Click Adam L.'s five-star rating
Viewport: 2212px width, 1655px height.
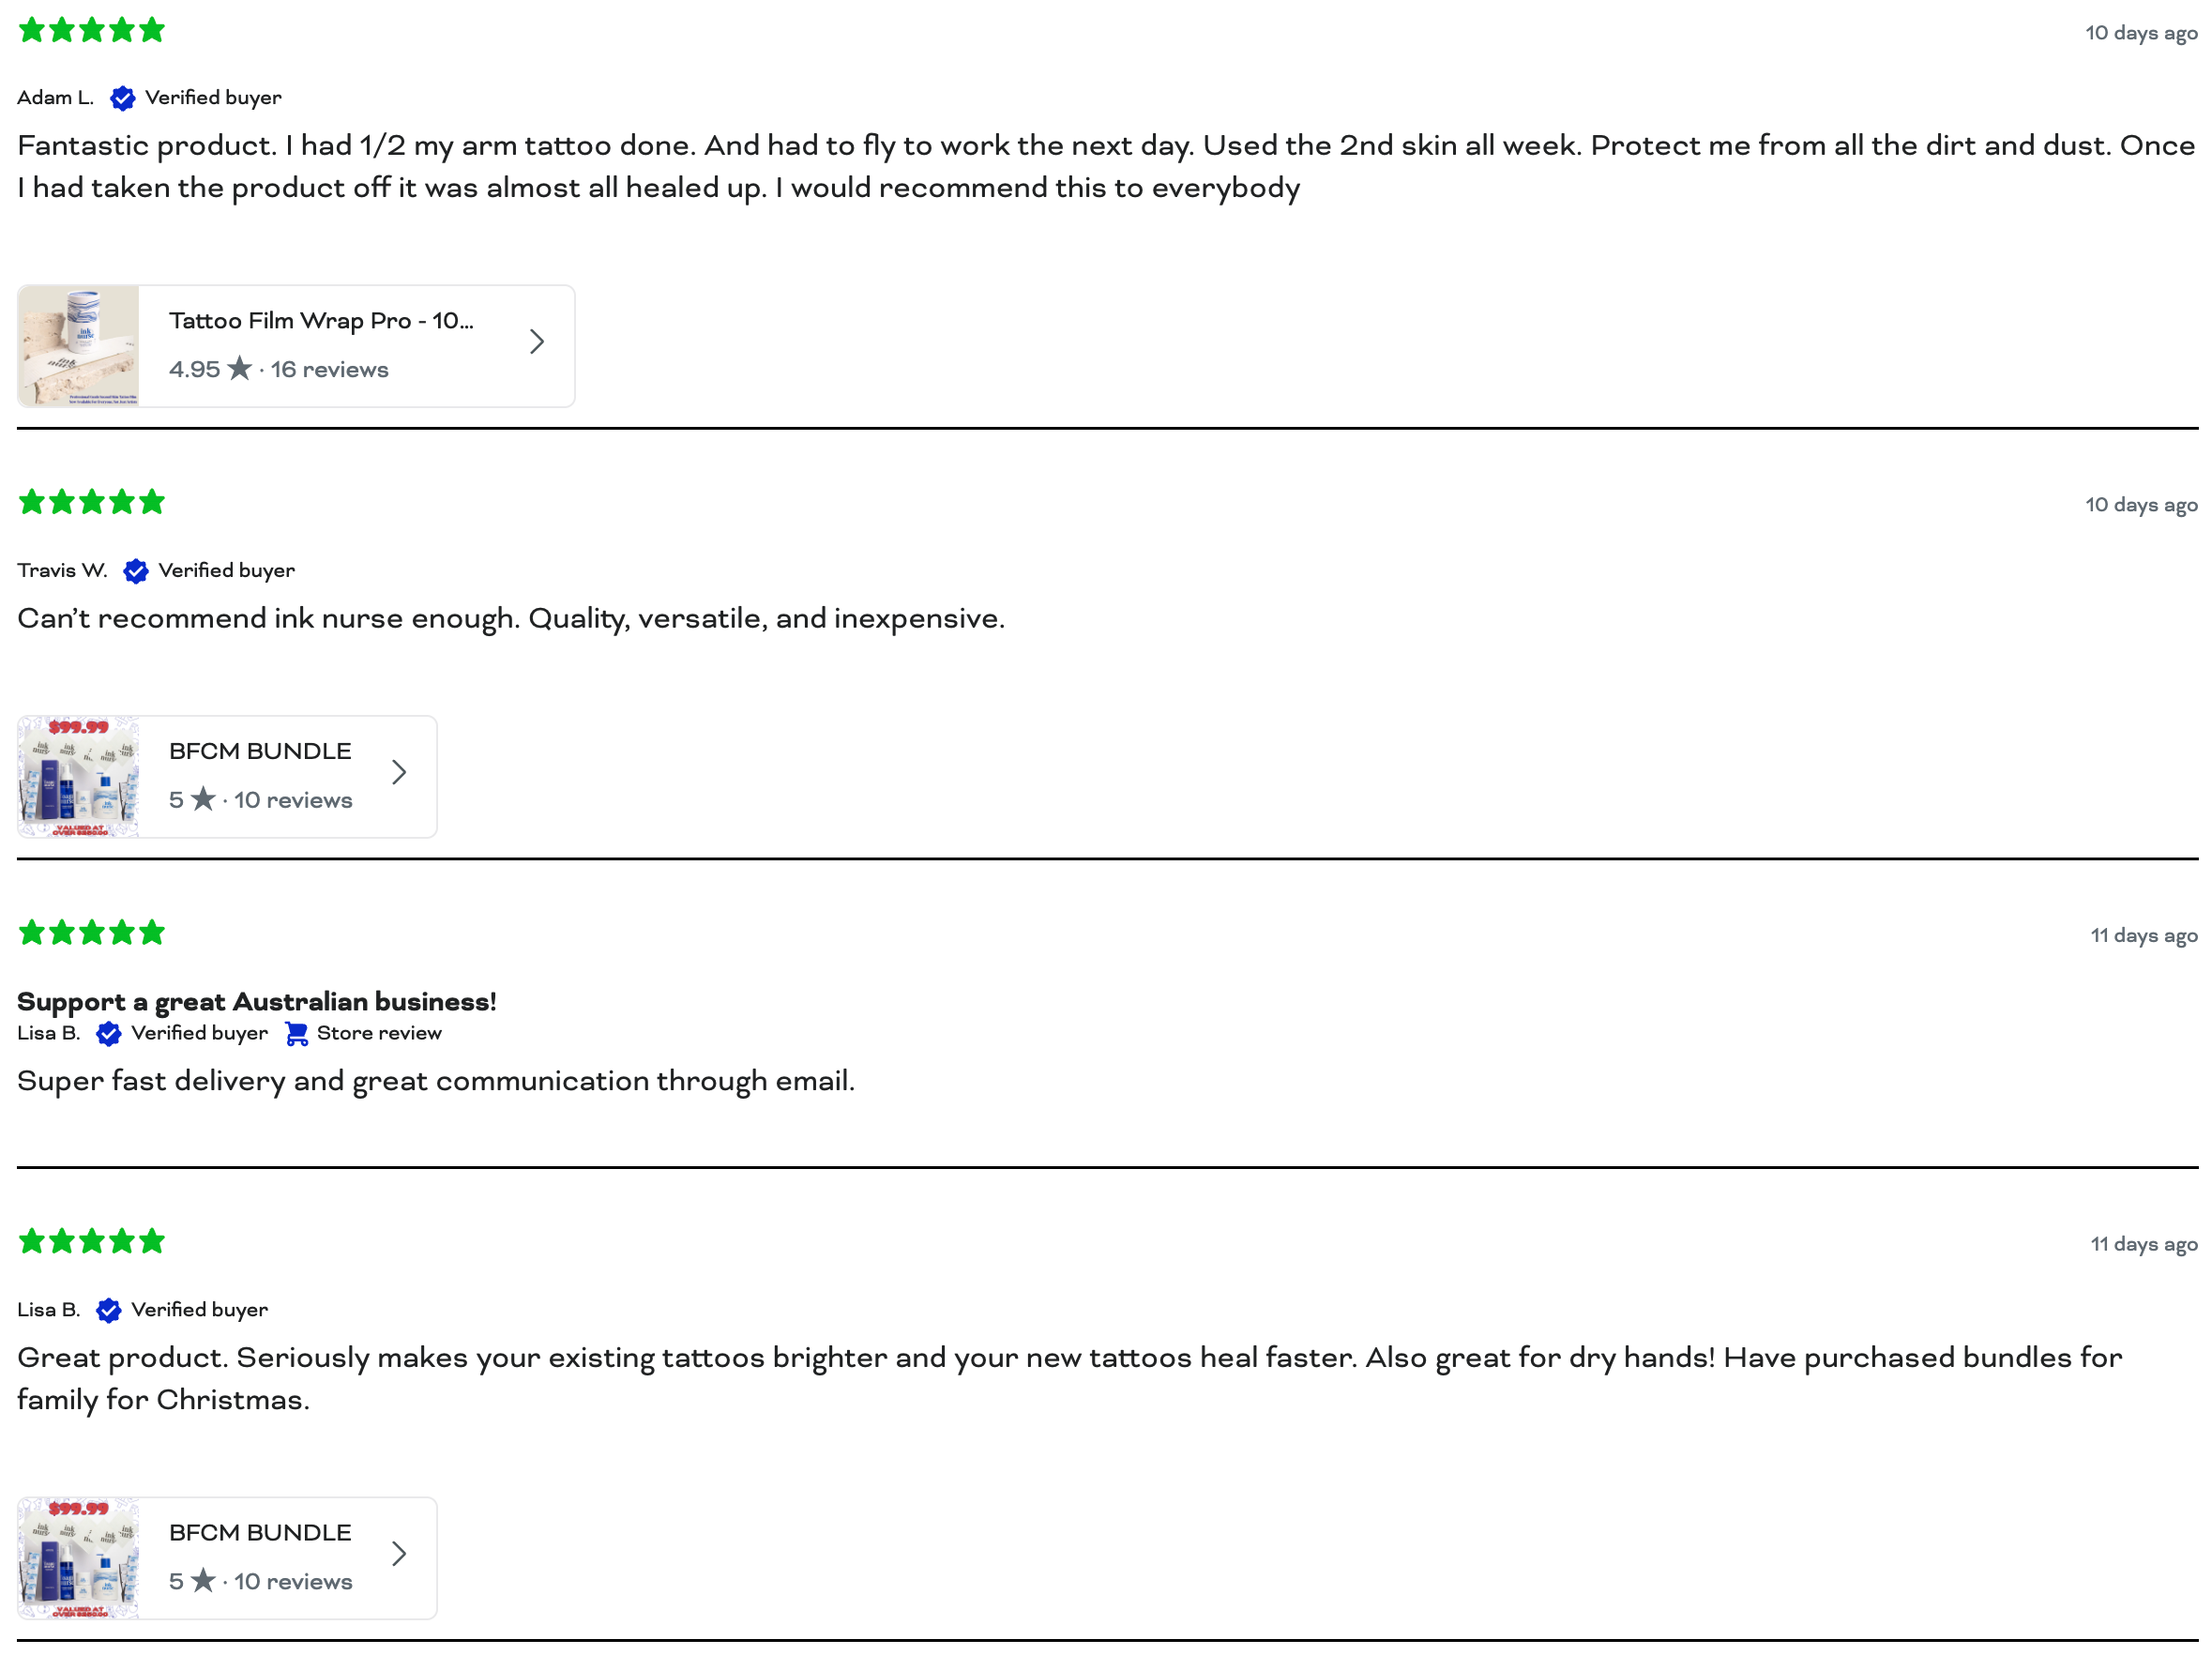click(x=91, y=30)
